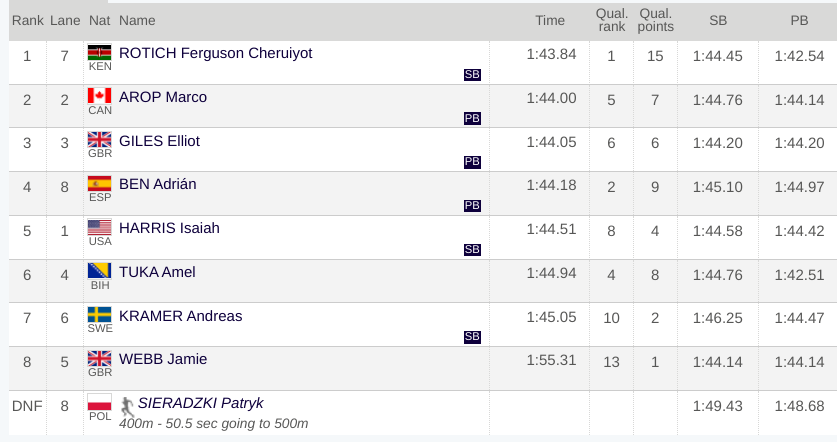Click the Poland flag icon

100,402
